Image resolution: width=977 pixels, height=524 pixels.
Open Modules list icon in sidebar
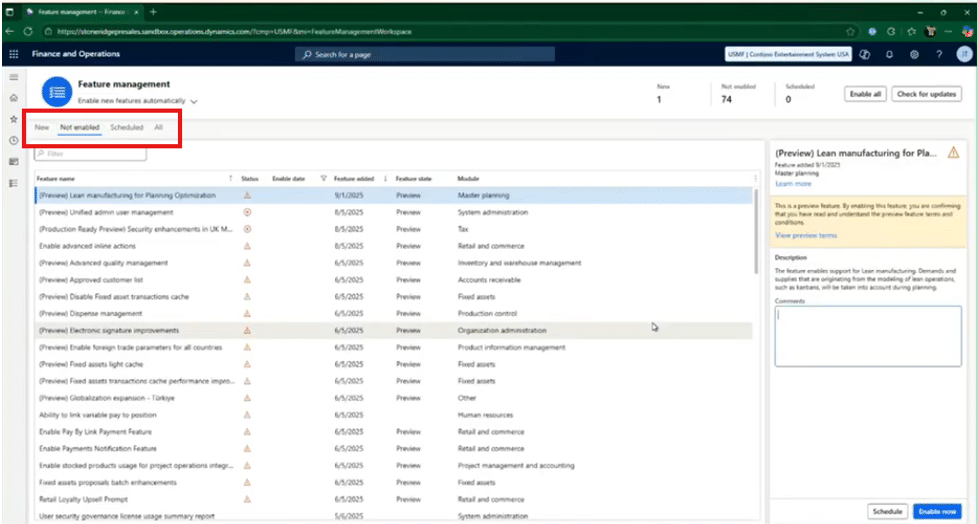click(x=14, y=183)
